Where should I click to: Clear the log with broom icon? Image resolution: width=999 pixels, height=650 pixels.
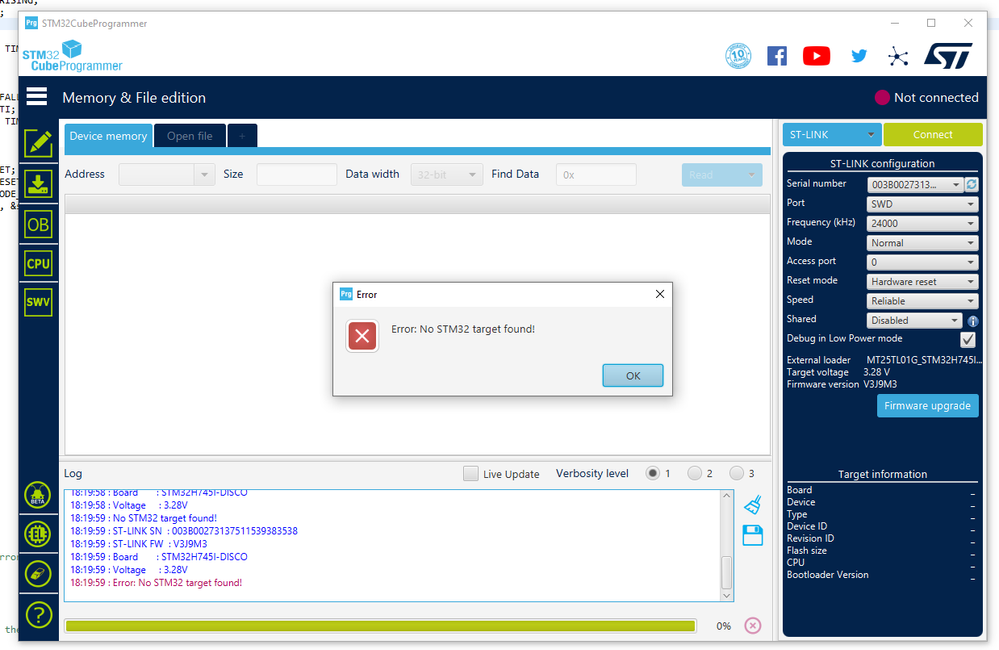coord(752,505)
